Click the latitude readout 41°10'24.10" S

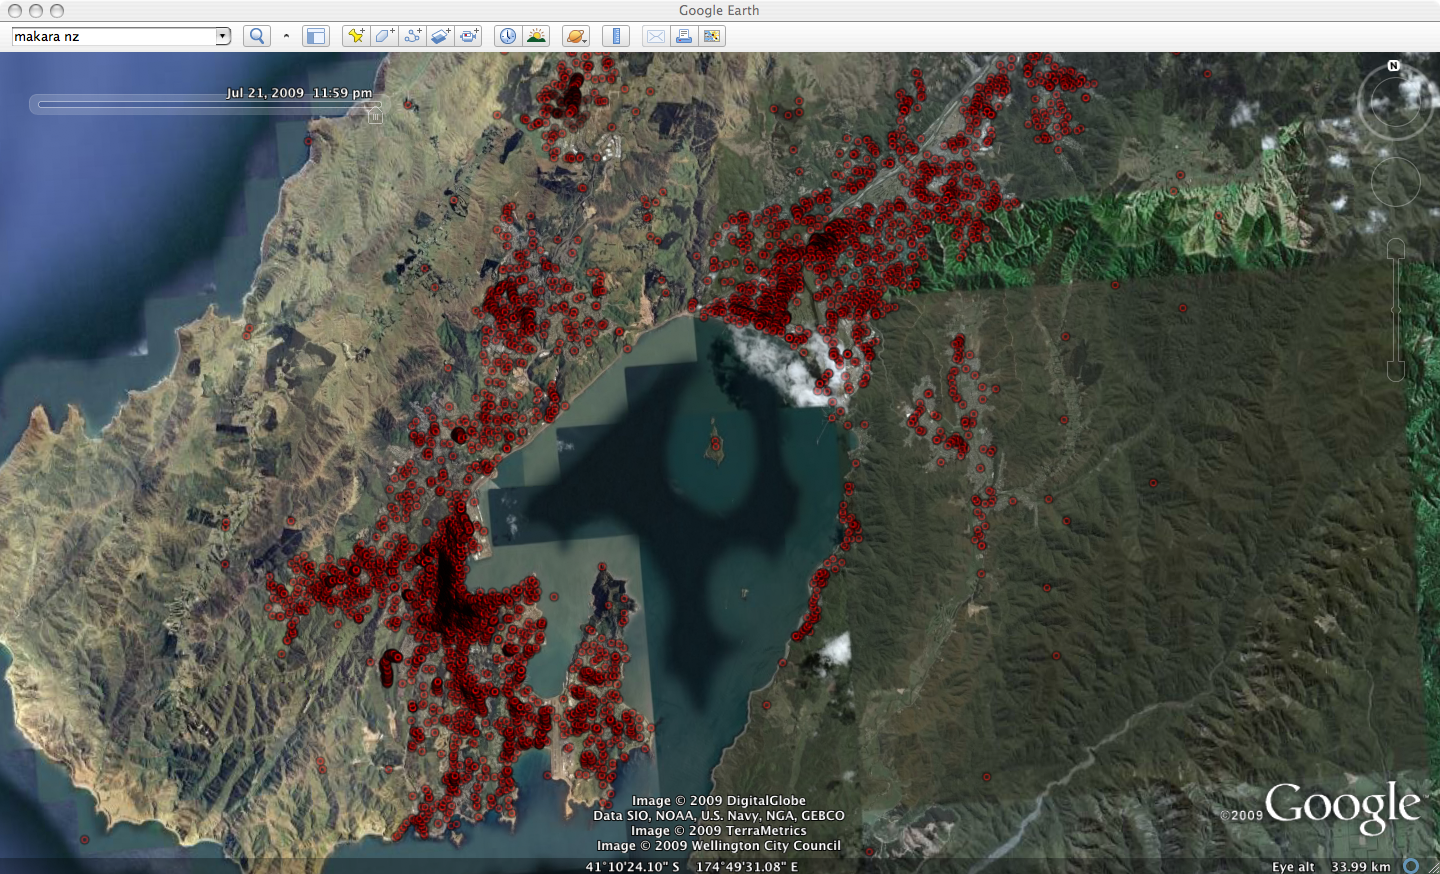(632, 866)
